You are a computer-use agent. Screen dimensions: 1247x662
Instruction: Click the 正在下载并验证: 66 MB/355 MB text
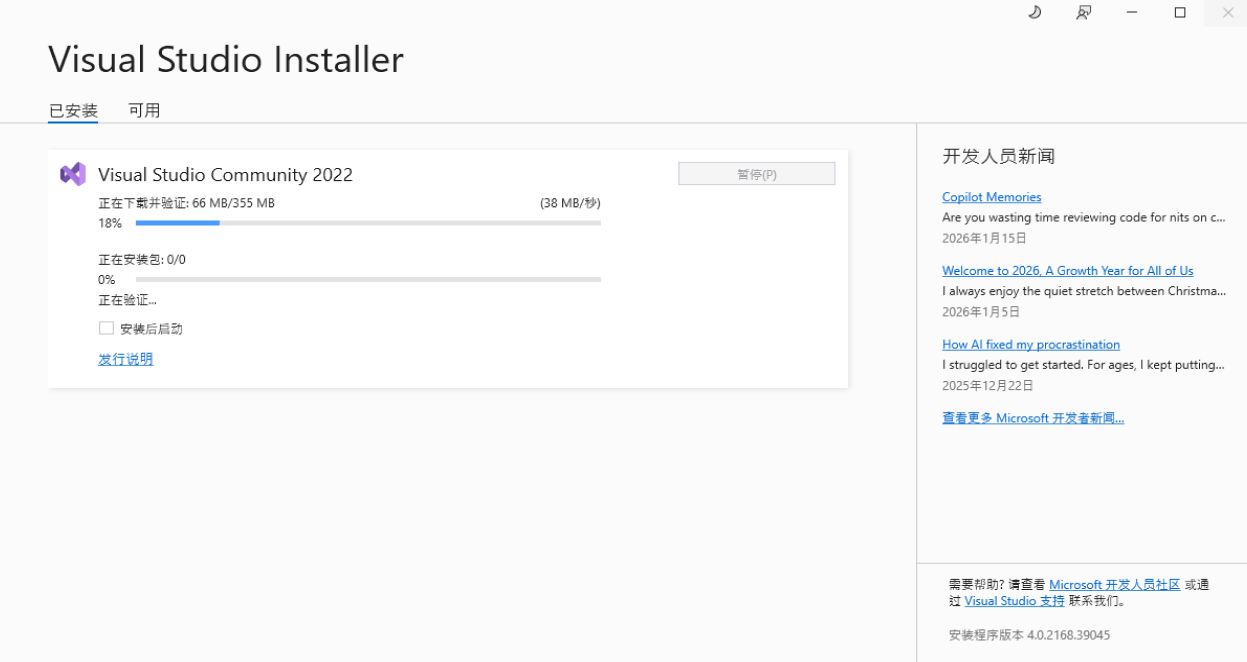pyautogui.click(x=186, y=203)
